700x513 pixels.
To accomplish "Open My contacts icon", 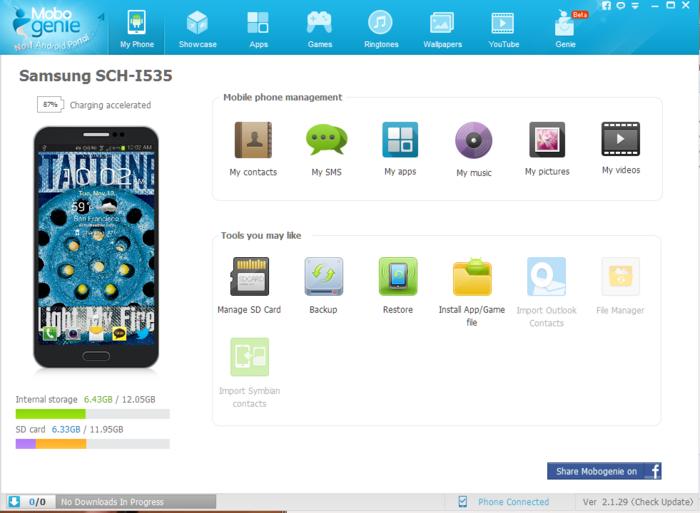I will (x=253, y=140).
